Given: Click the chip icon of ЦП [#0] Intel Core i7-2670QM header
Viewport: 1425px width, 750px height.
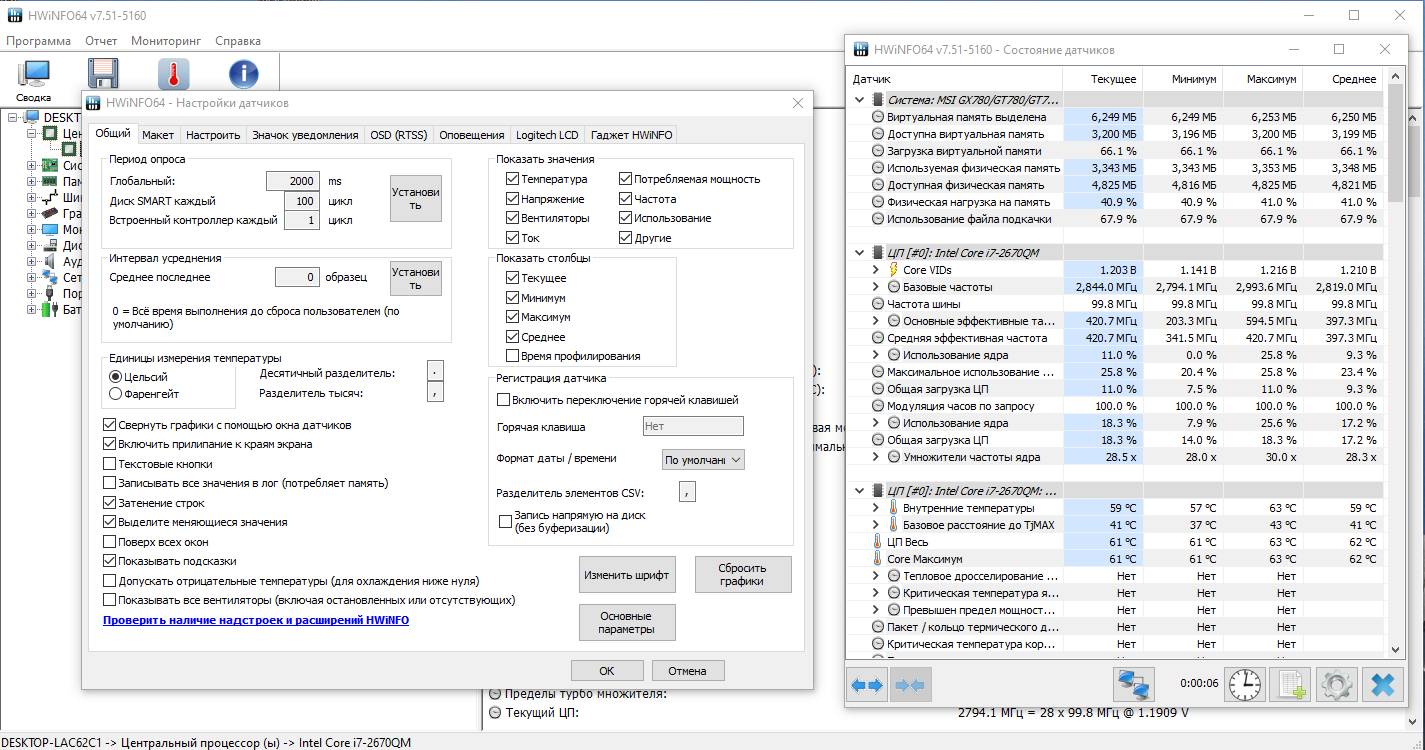Looking at the screenshot, I should pyautogui.click(x=878, y=253).
